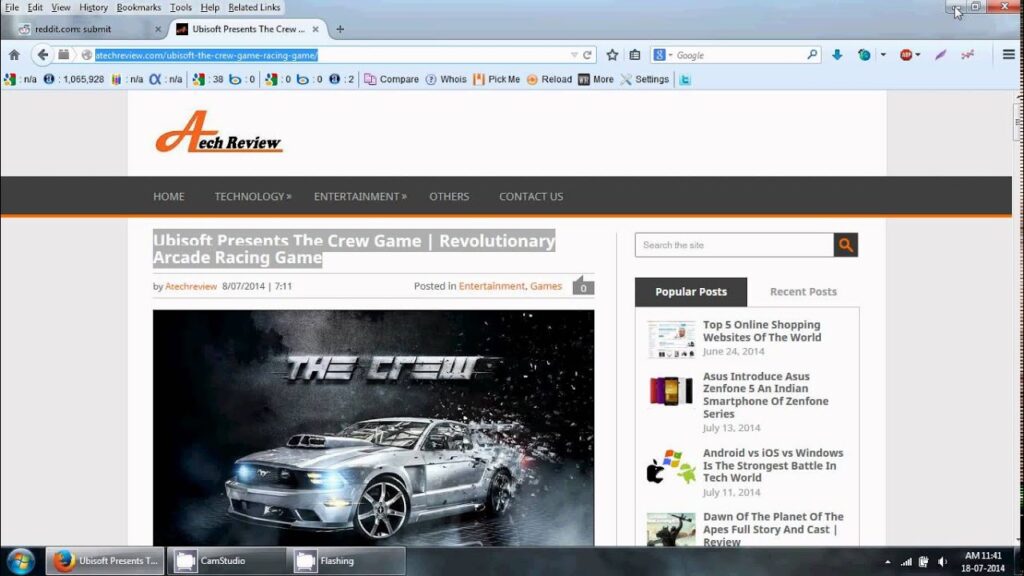
Task: Open the SEO toolbar Settings
Action: coord(645,79)
